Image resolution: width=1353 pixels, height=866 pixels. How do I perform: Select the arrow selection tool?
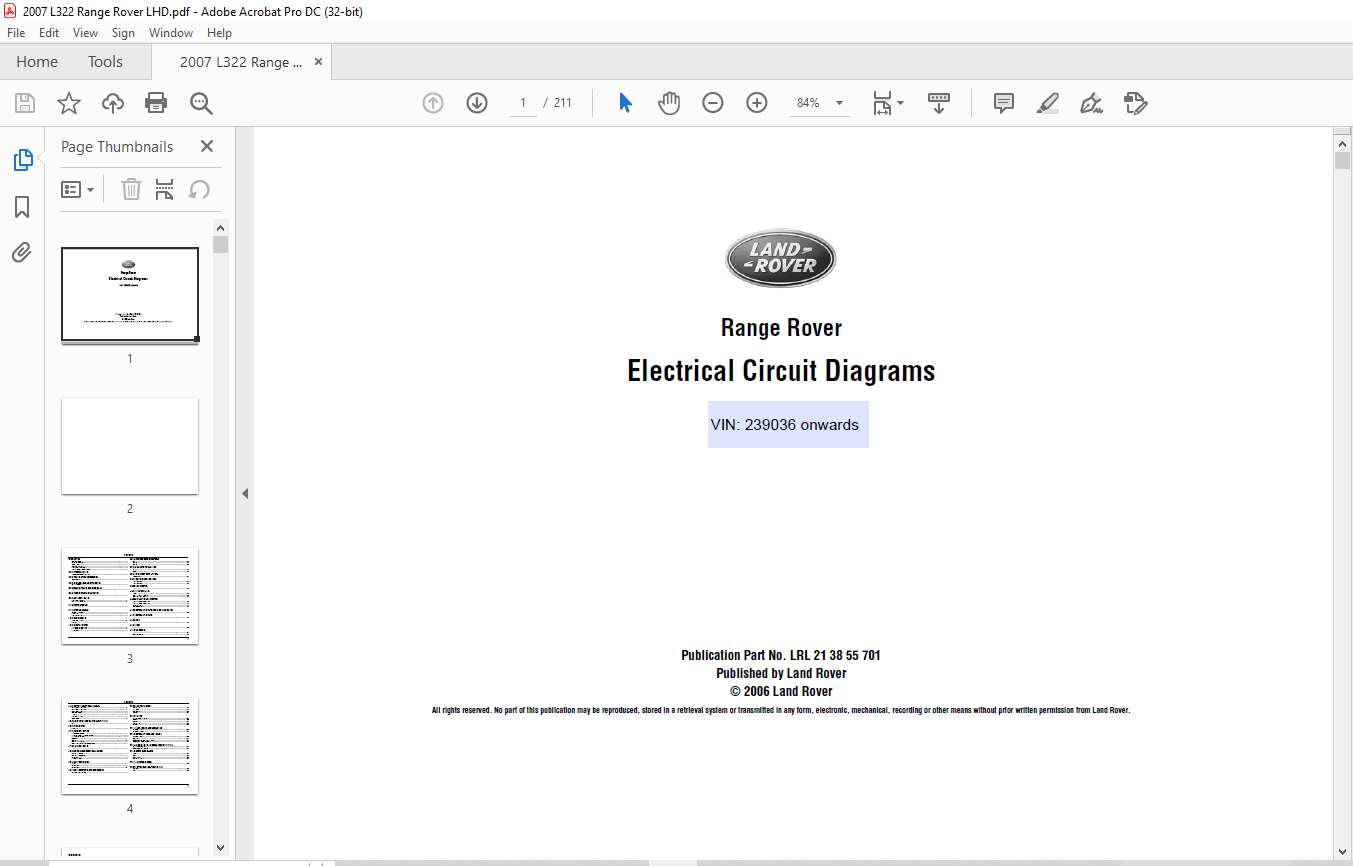[625, 103]
